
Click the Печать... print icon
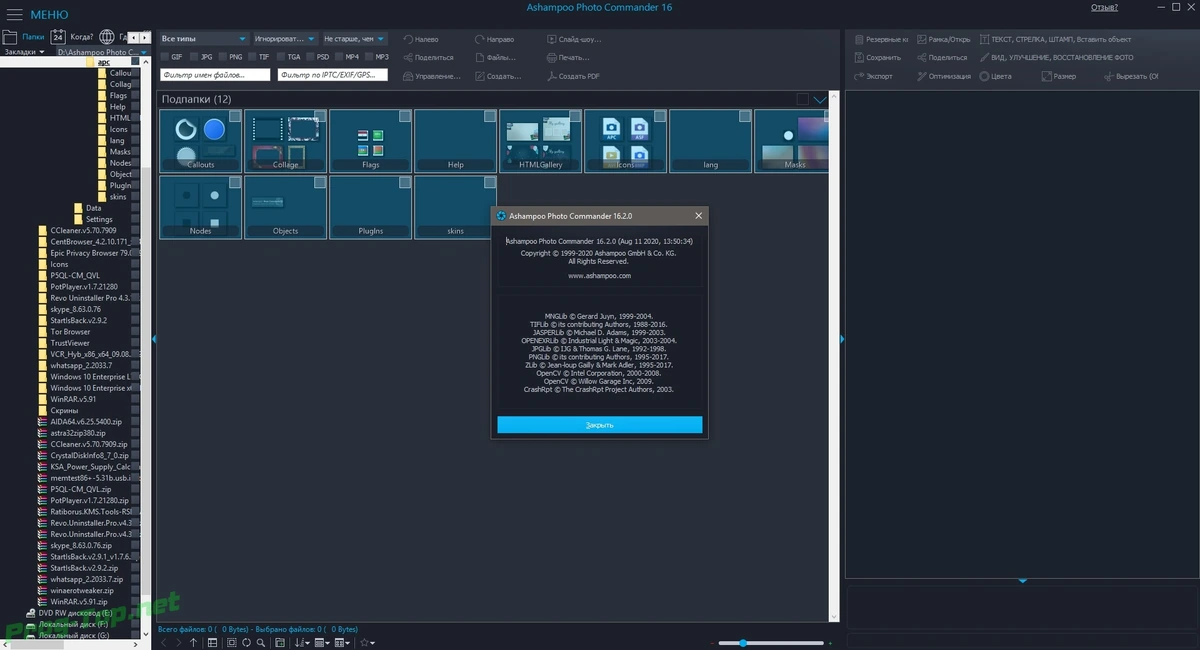point(552,57)
